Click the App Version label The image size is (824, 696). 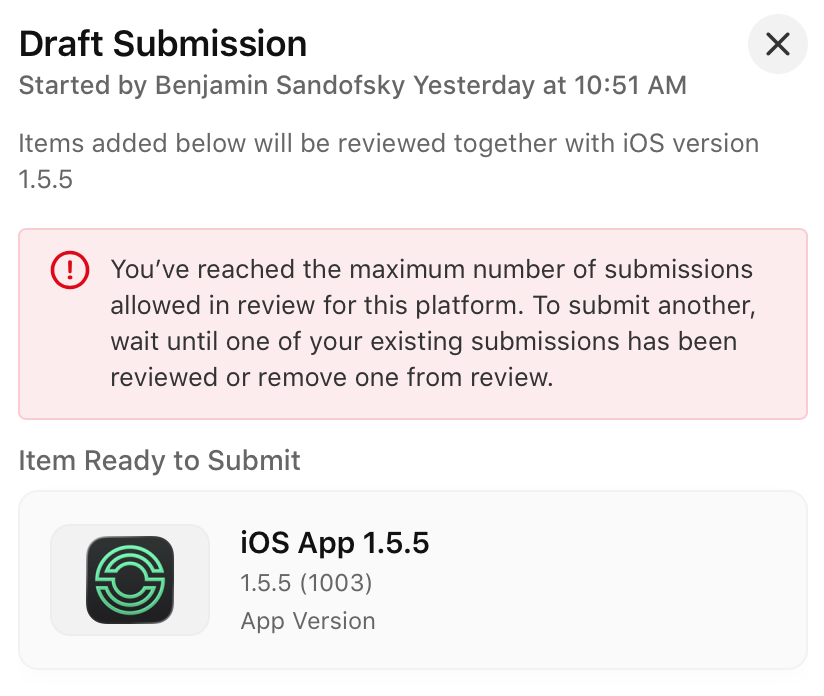coord(308,621)
